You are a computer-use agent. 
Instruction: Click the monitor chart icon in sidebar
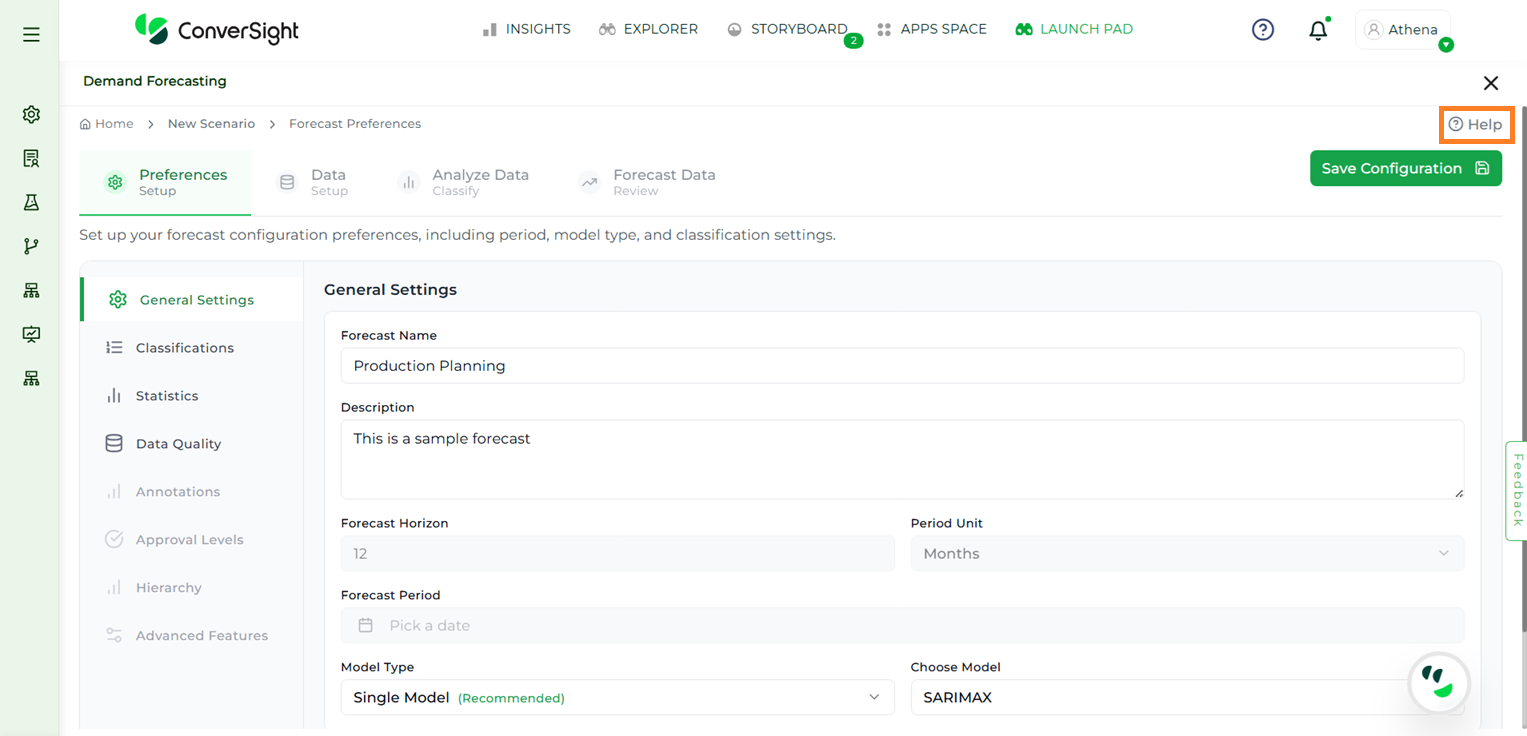click(31, 334)
